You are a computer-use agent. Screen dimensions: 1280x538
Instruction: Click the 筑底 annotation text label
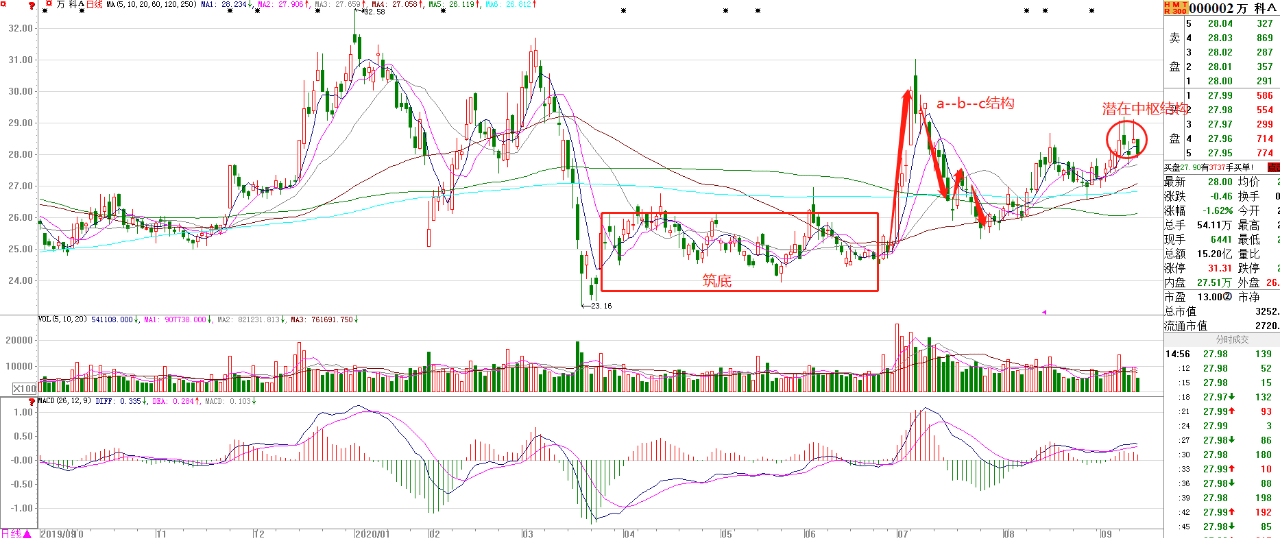717,281
